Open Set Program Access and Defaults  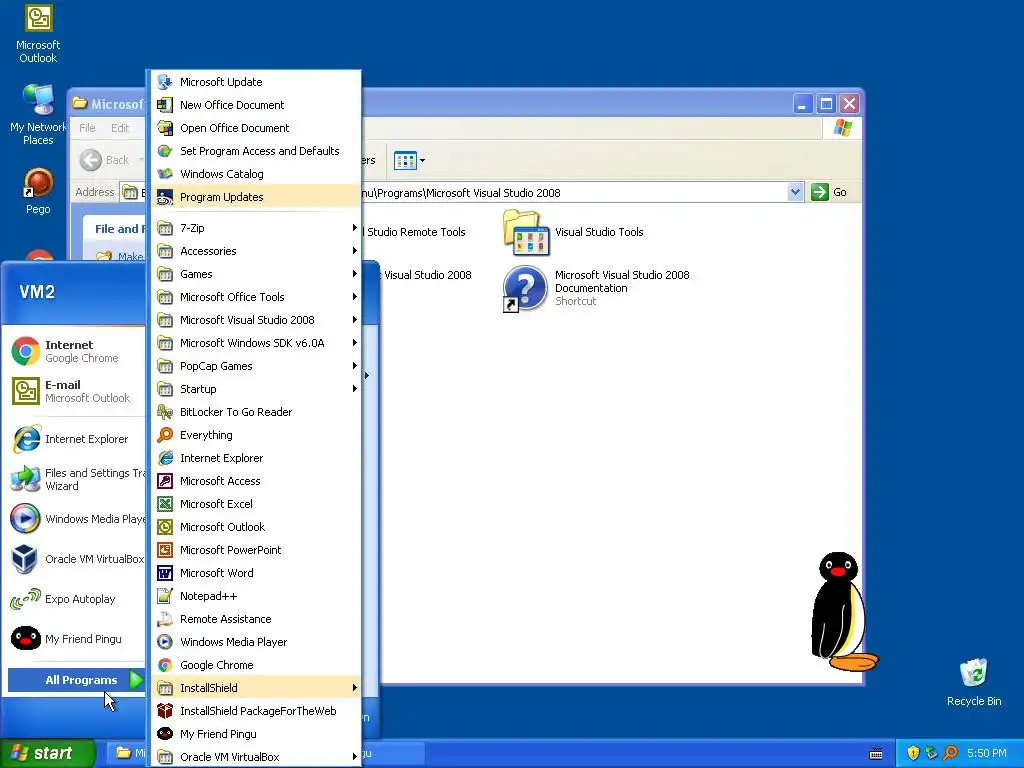coord(256,151)
